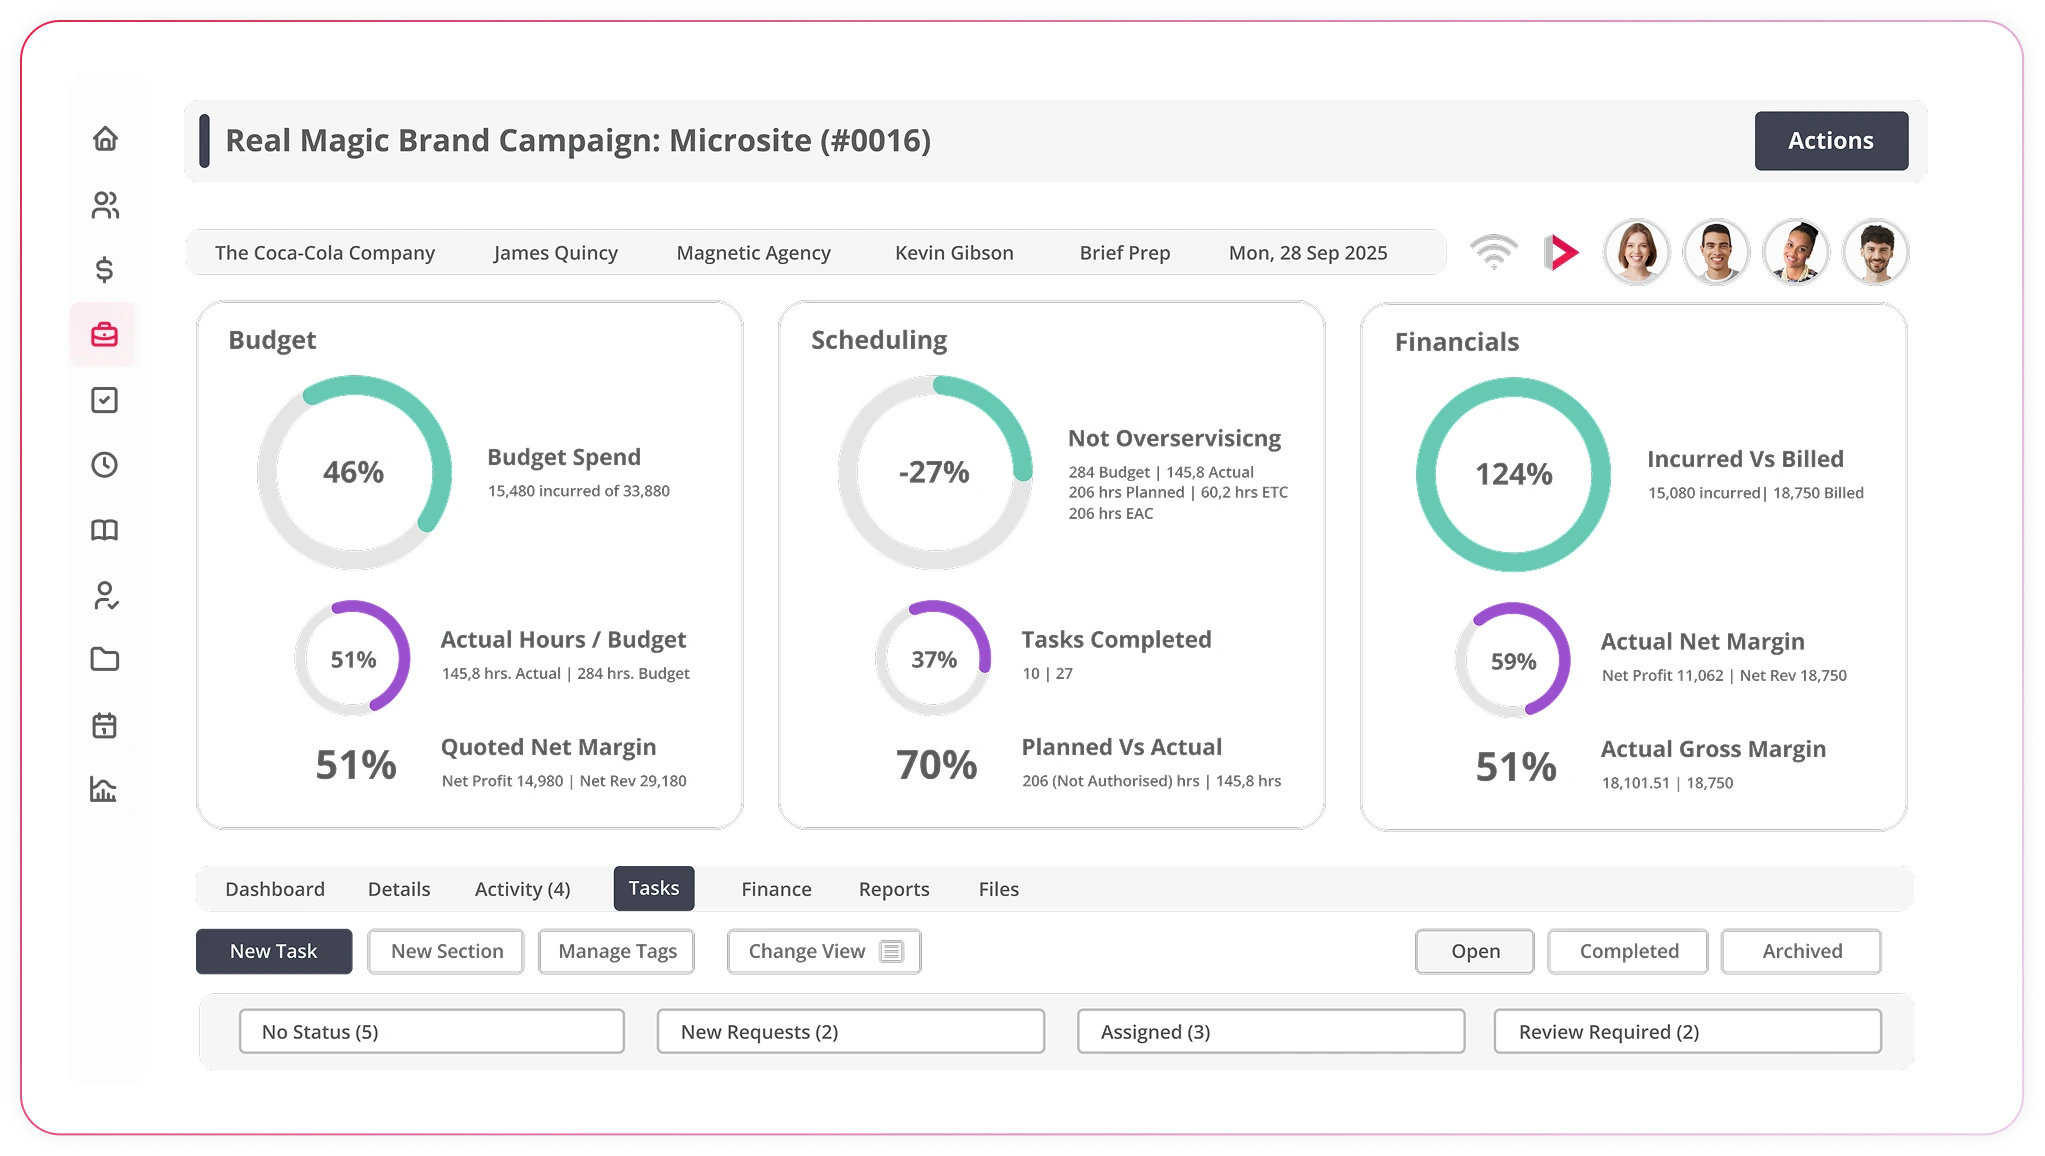Viewport: 2045px width, 1156px height.
Task: Open the checkbox tasks icon in sidebar
Action: 104,400
